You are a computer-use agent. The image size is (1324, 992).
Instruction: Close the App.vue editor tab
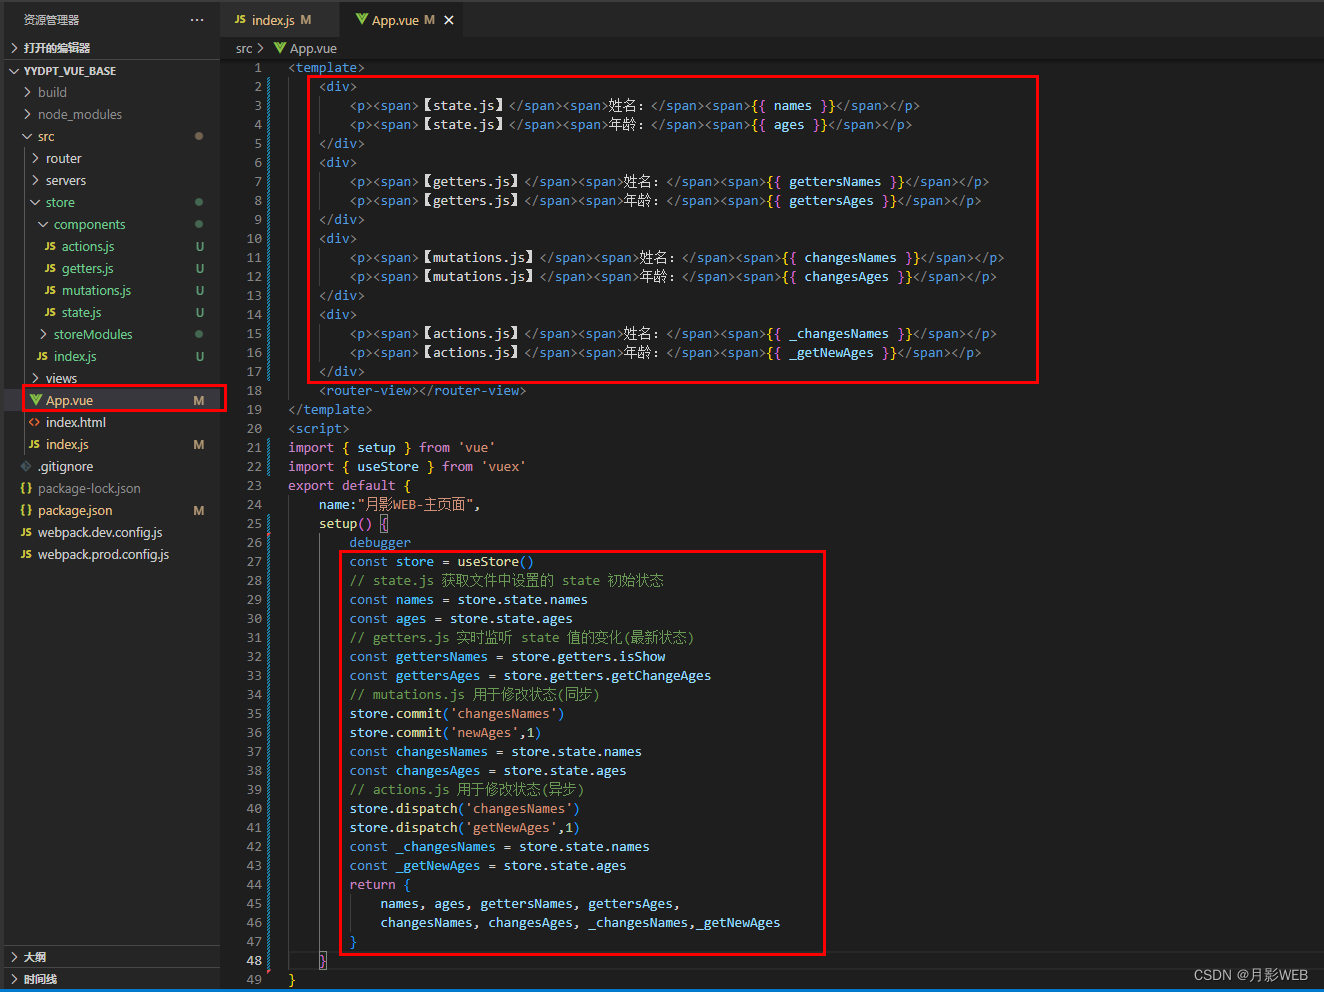point(449,20)
